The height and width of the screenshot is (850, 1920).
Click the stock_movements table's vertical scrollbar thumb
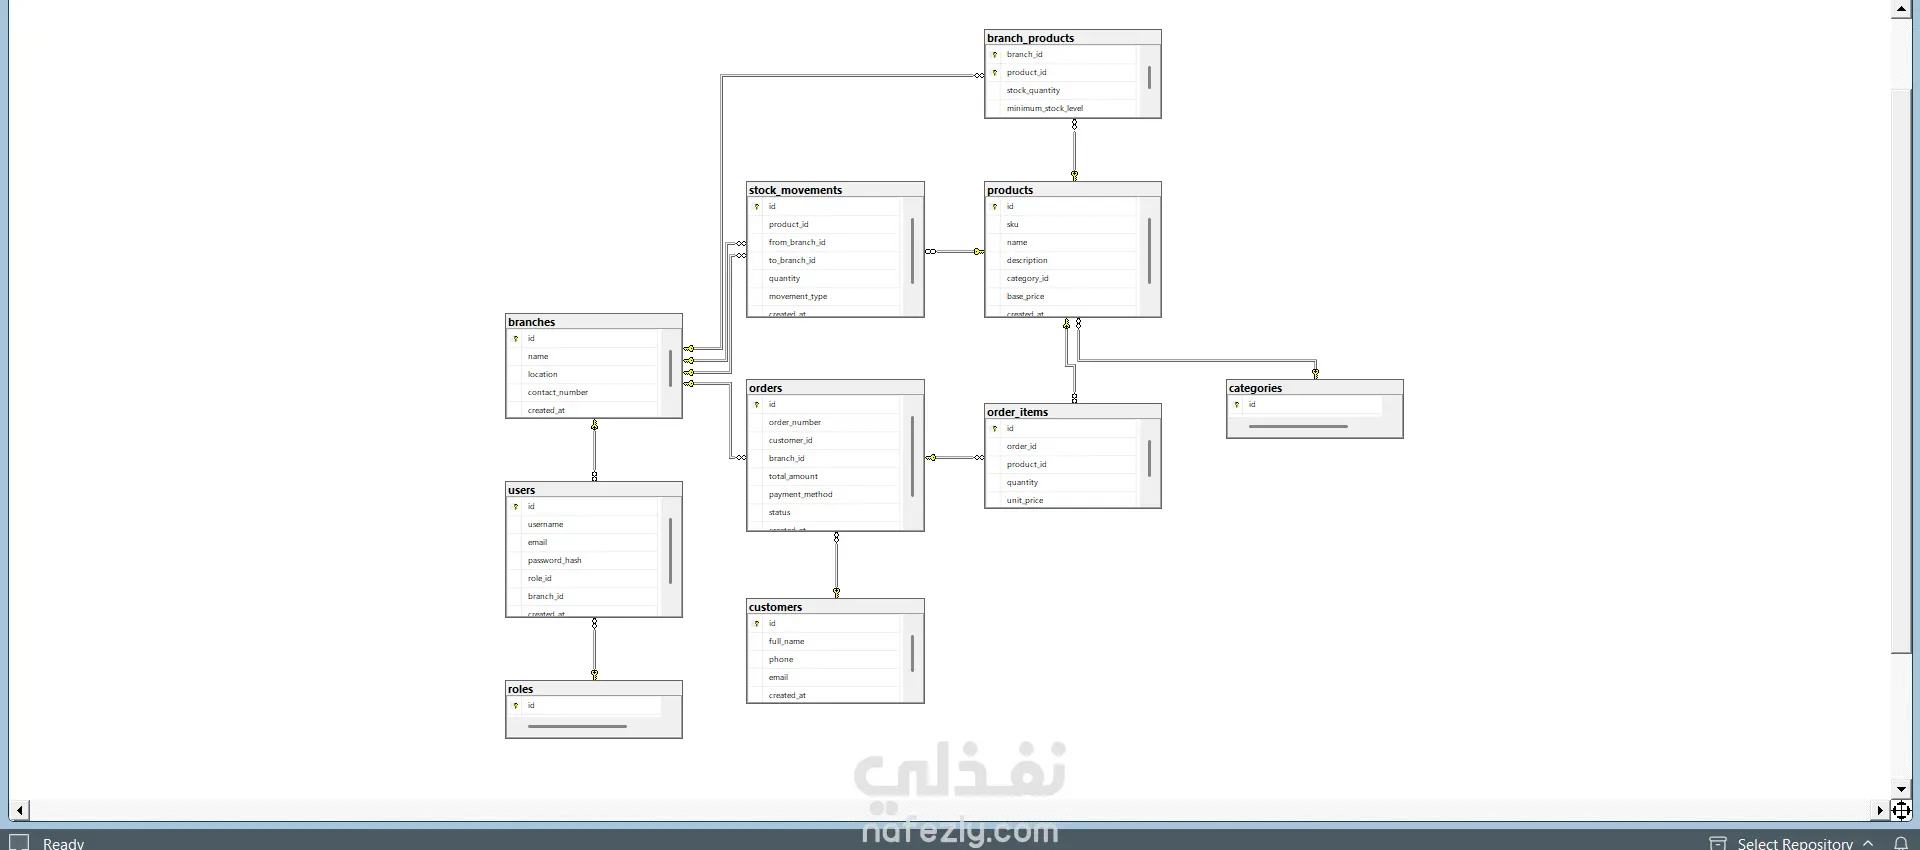(x=912, y=251)
